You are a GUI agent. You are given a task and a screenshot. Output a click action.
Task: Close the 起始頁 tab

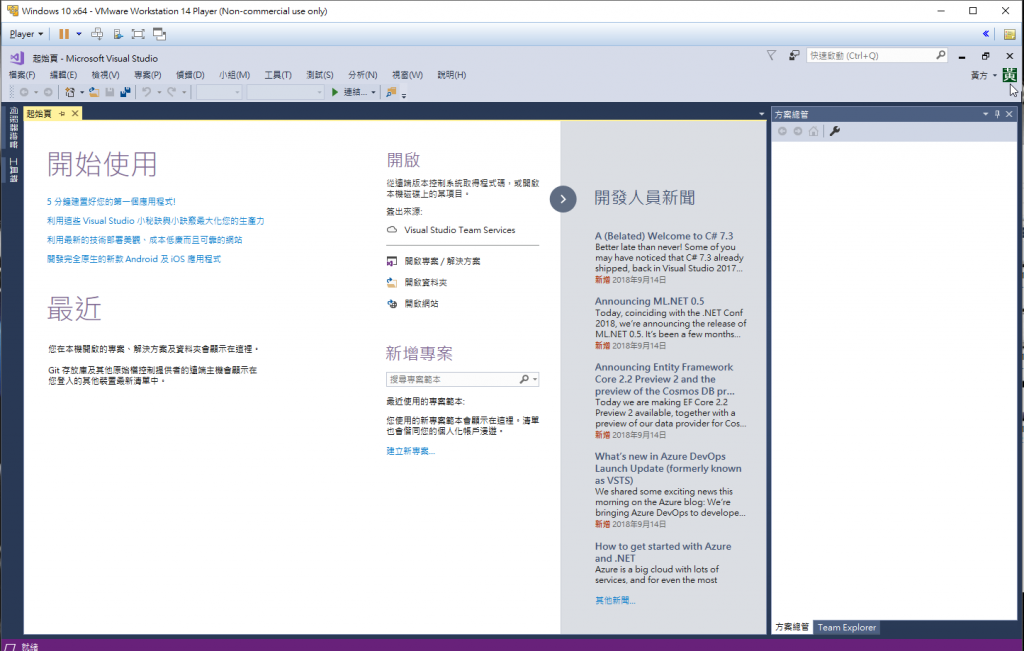pos(75,114)
